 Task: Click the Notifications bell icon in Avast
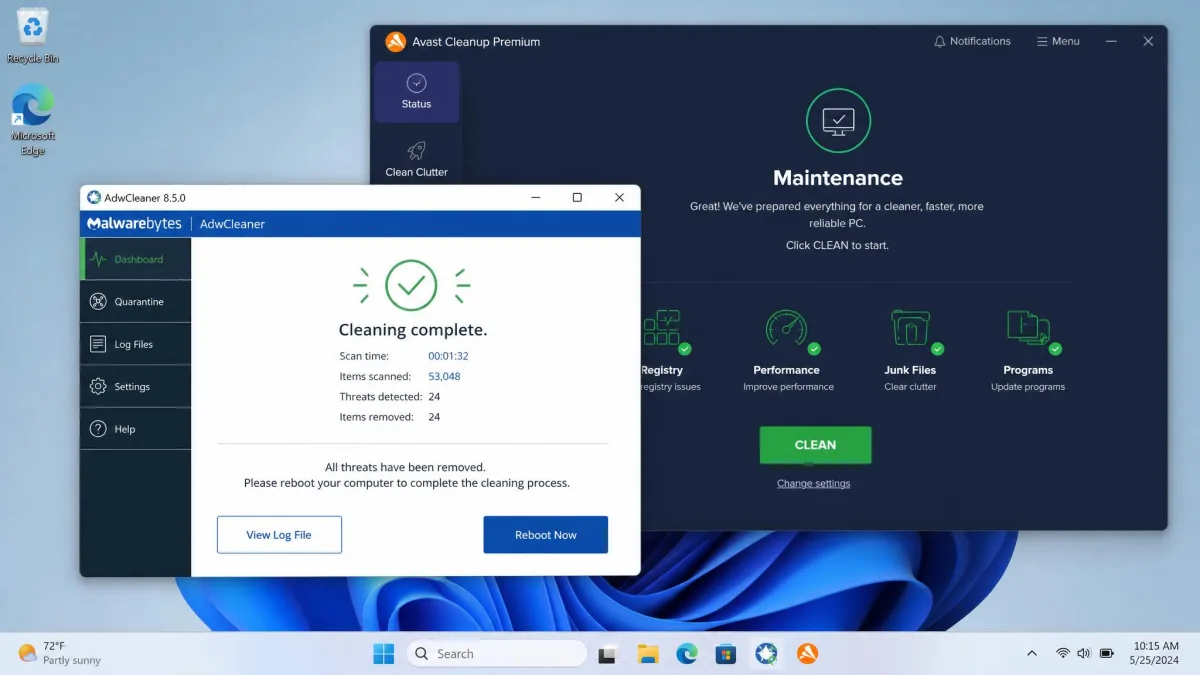pyautogui.click(x=939, y=41)
